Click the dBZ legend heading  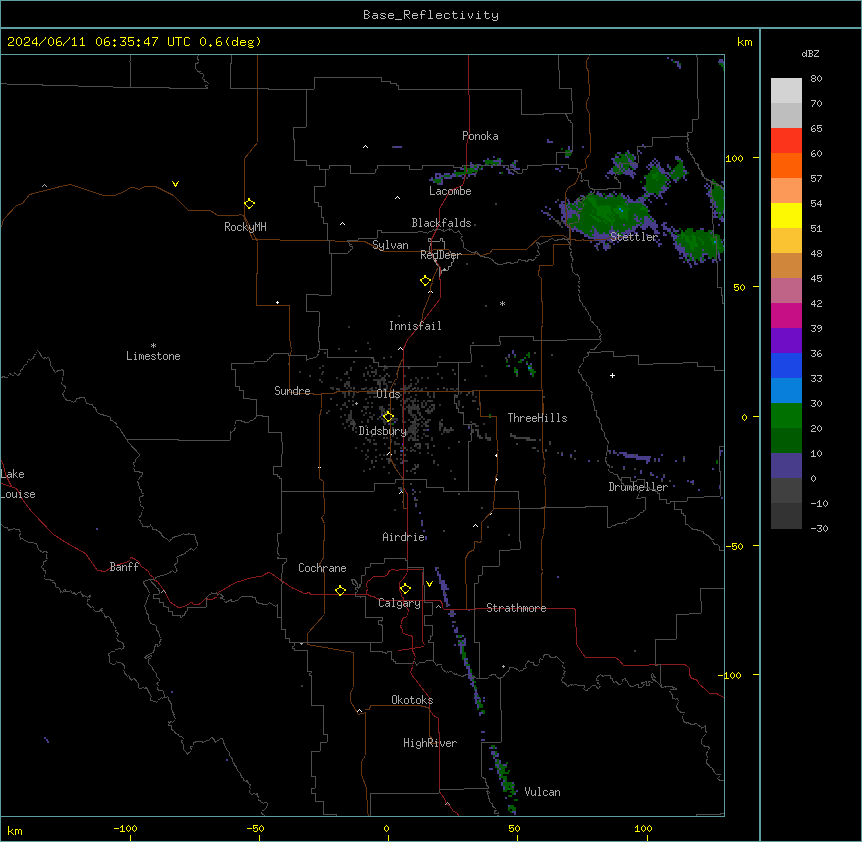810,53
